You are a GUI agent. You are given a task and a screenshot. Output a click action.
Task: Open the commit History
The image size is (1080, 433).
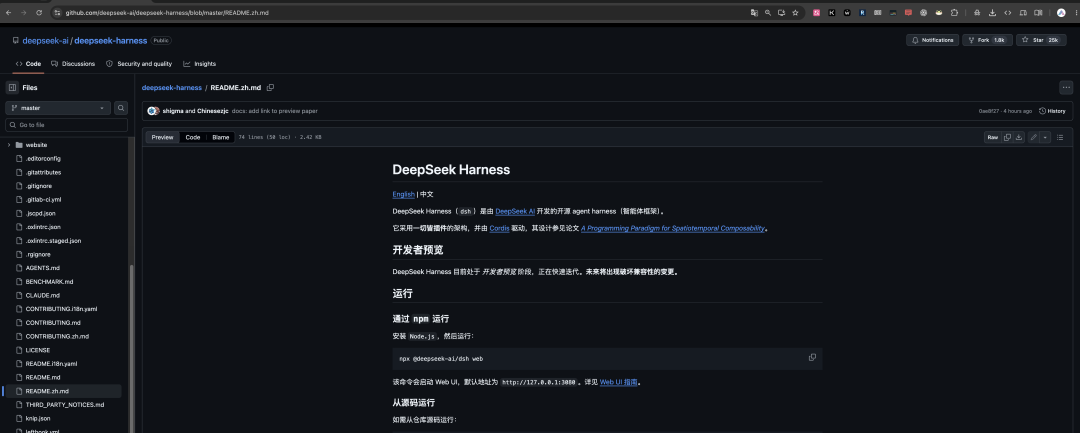pos(1052,111)
